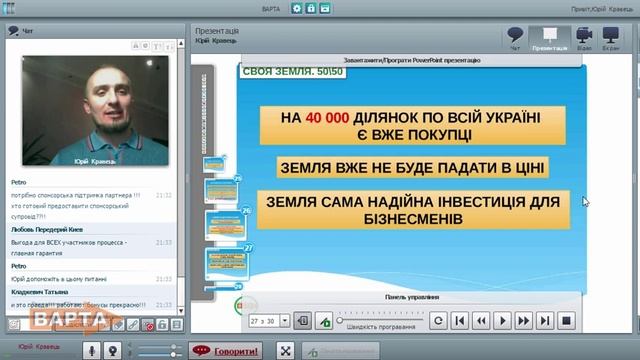
Task: Click the padlock icon in chat toolbar
Action: (162, 325)
